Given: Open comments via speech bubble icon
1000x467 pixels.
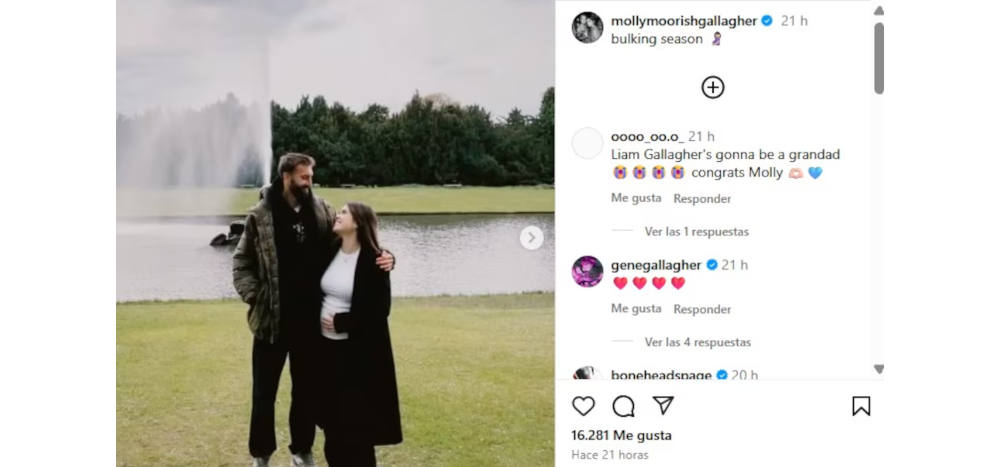Looking at the screenshot, I should (x=623, y=406).
